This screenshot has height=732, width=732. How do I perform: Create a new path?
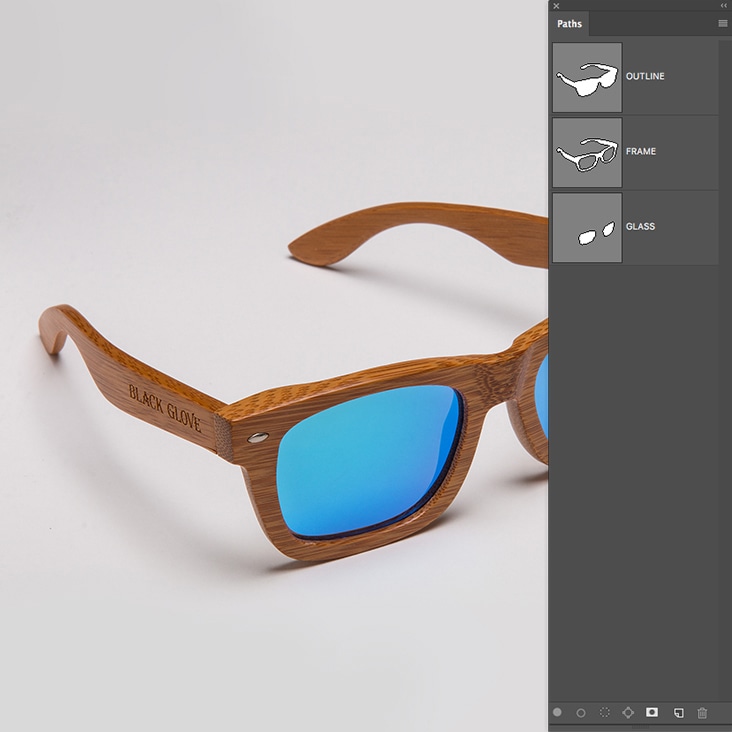pos(678,713)
